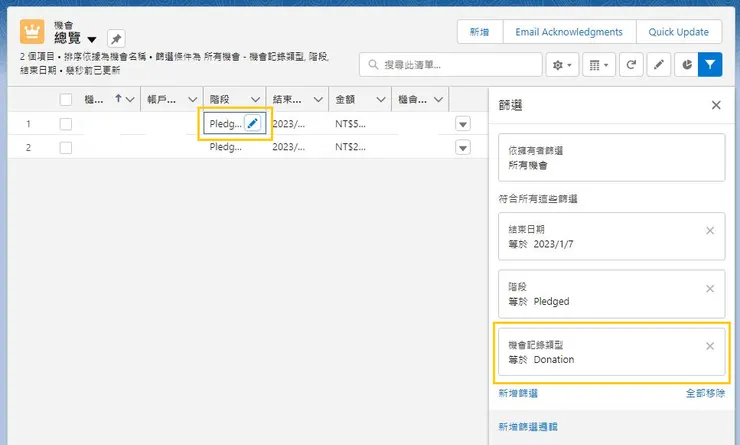Click the Opportunities crown icon
The image size is (740, 445).
[32, 32]
